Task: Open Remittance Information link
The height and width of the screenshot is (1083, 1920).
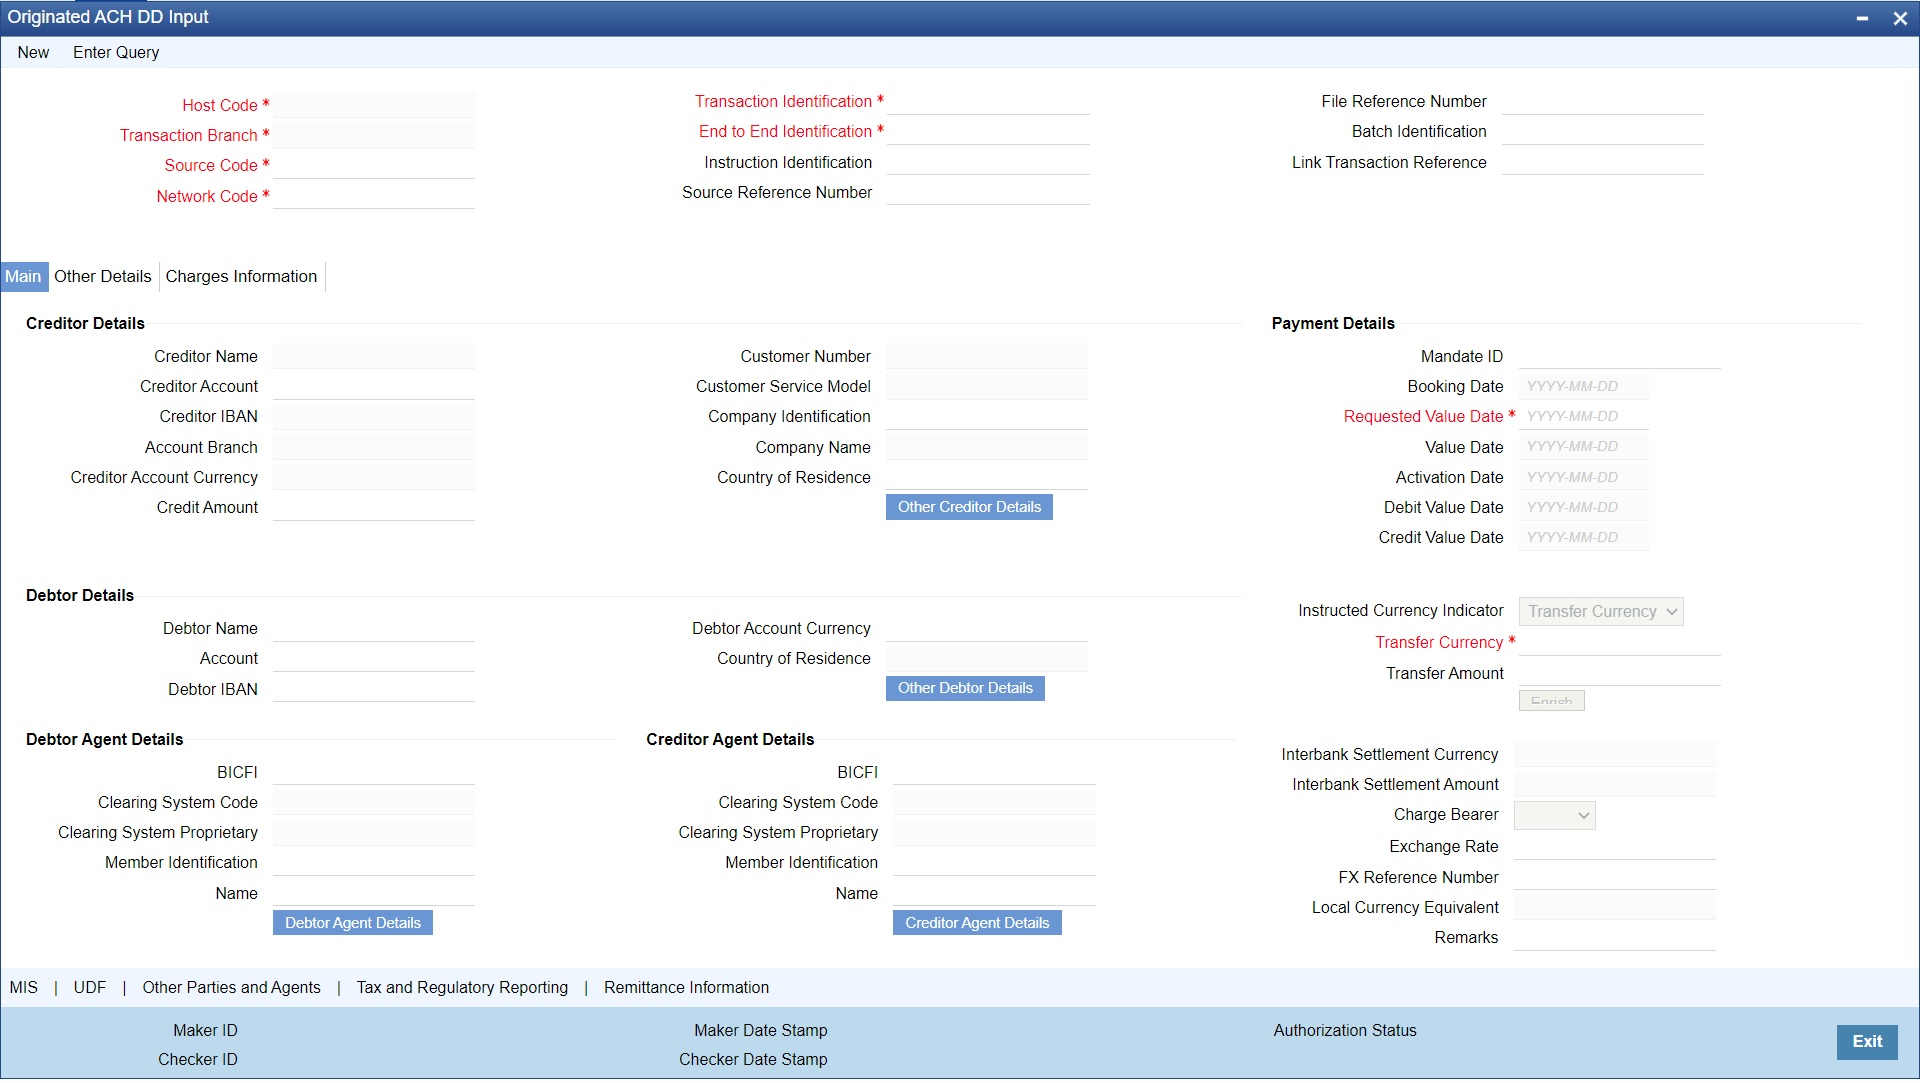Action: pos(686,988)
